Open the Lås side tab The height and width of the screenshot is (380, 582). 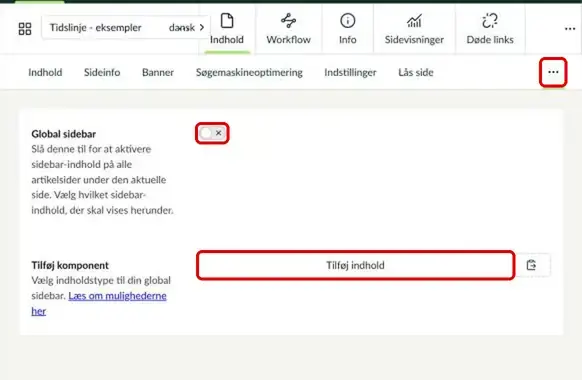coord(416,72)
